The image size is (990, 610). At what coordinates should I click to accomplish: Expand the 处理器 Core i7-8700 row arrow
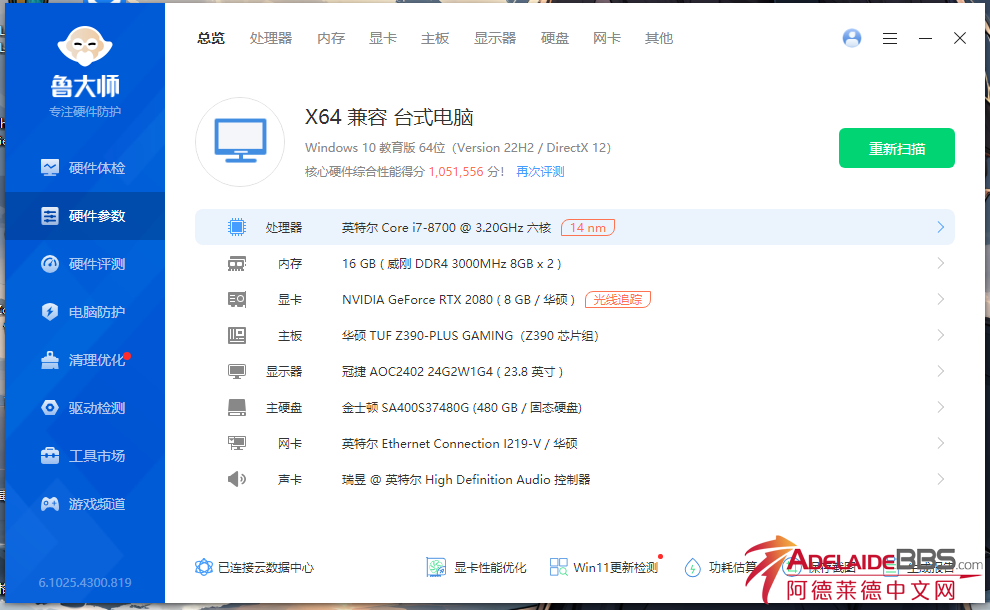[940, 227]
